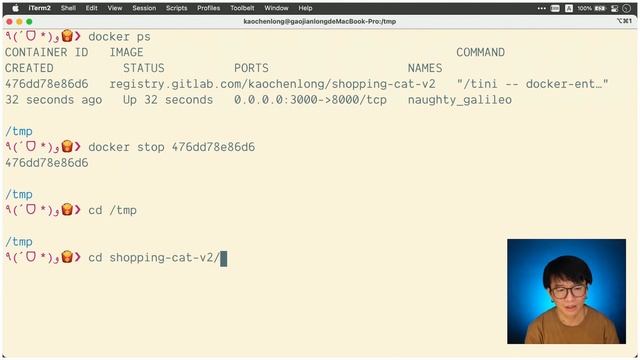Open the Edit menu
Viewport: 640px width, 360px height.
(91, 8)
